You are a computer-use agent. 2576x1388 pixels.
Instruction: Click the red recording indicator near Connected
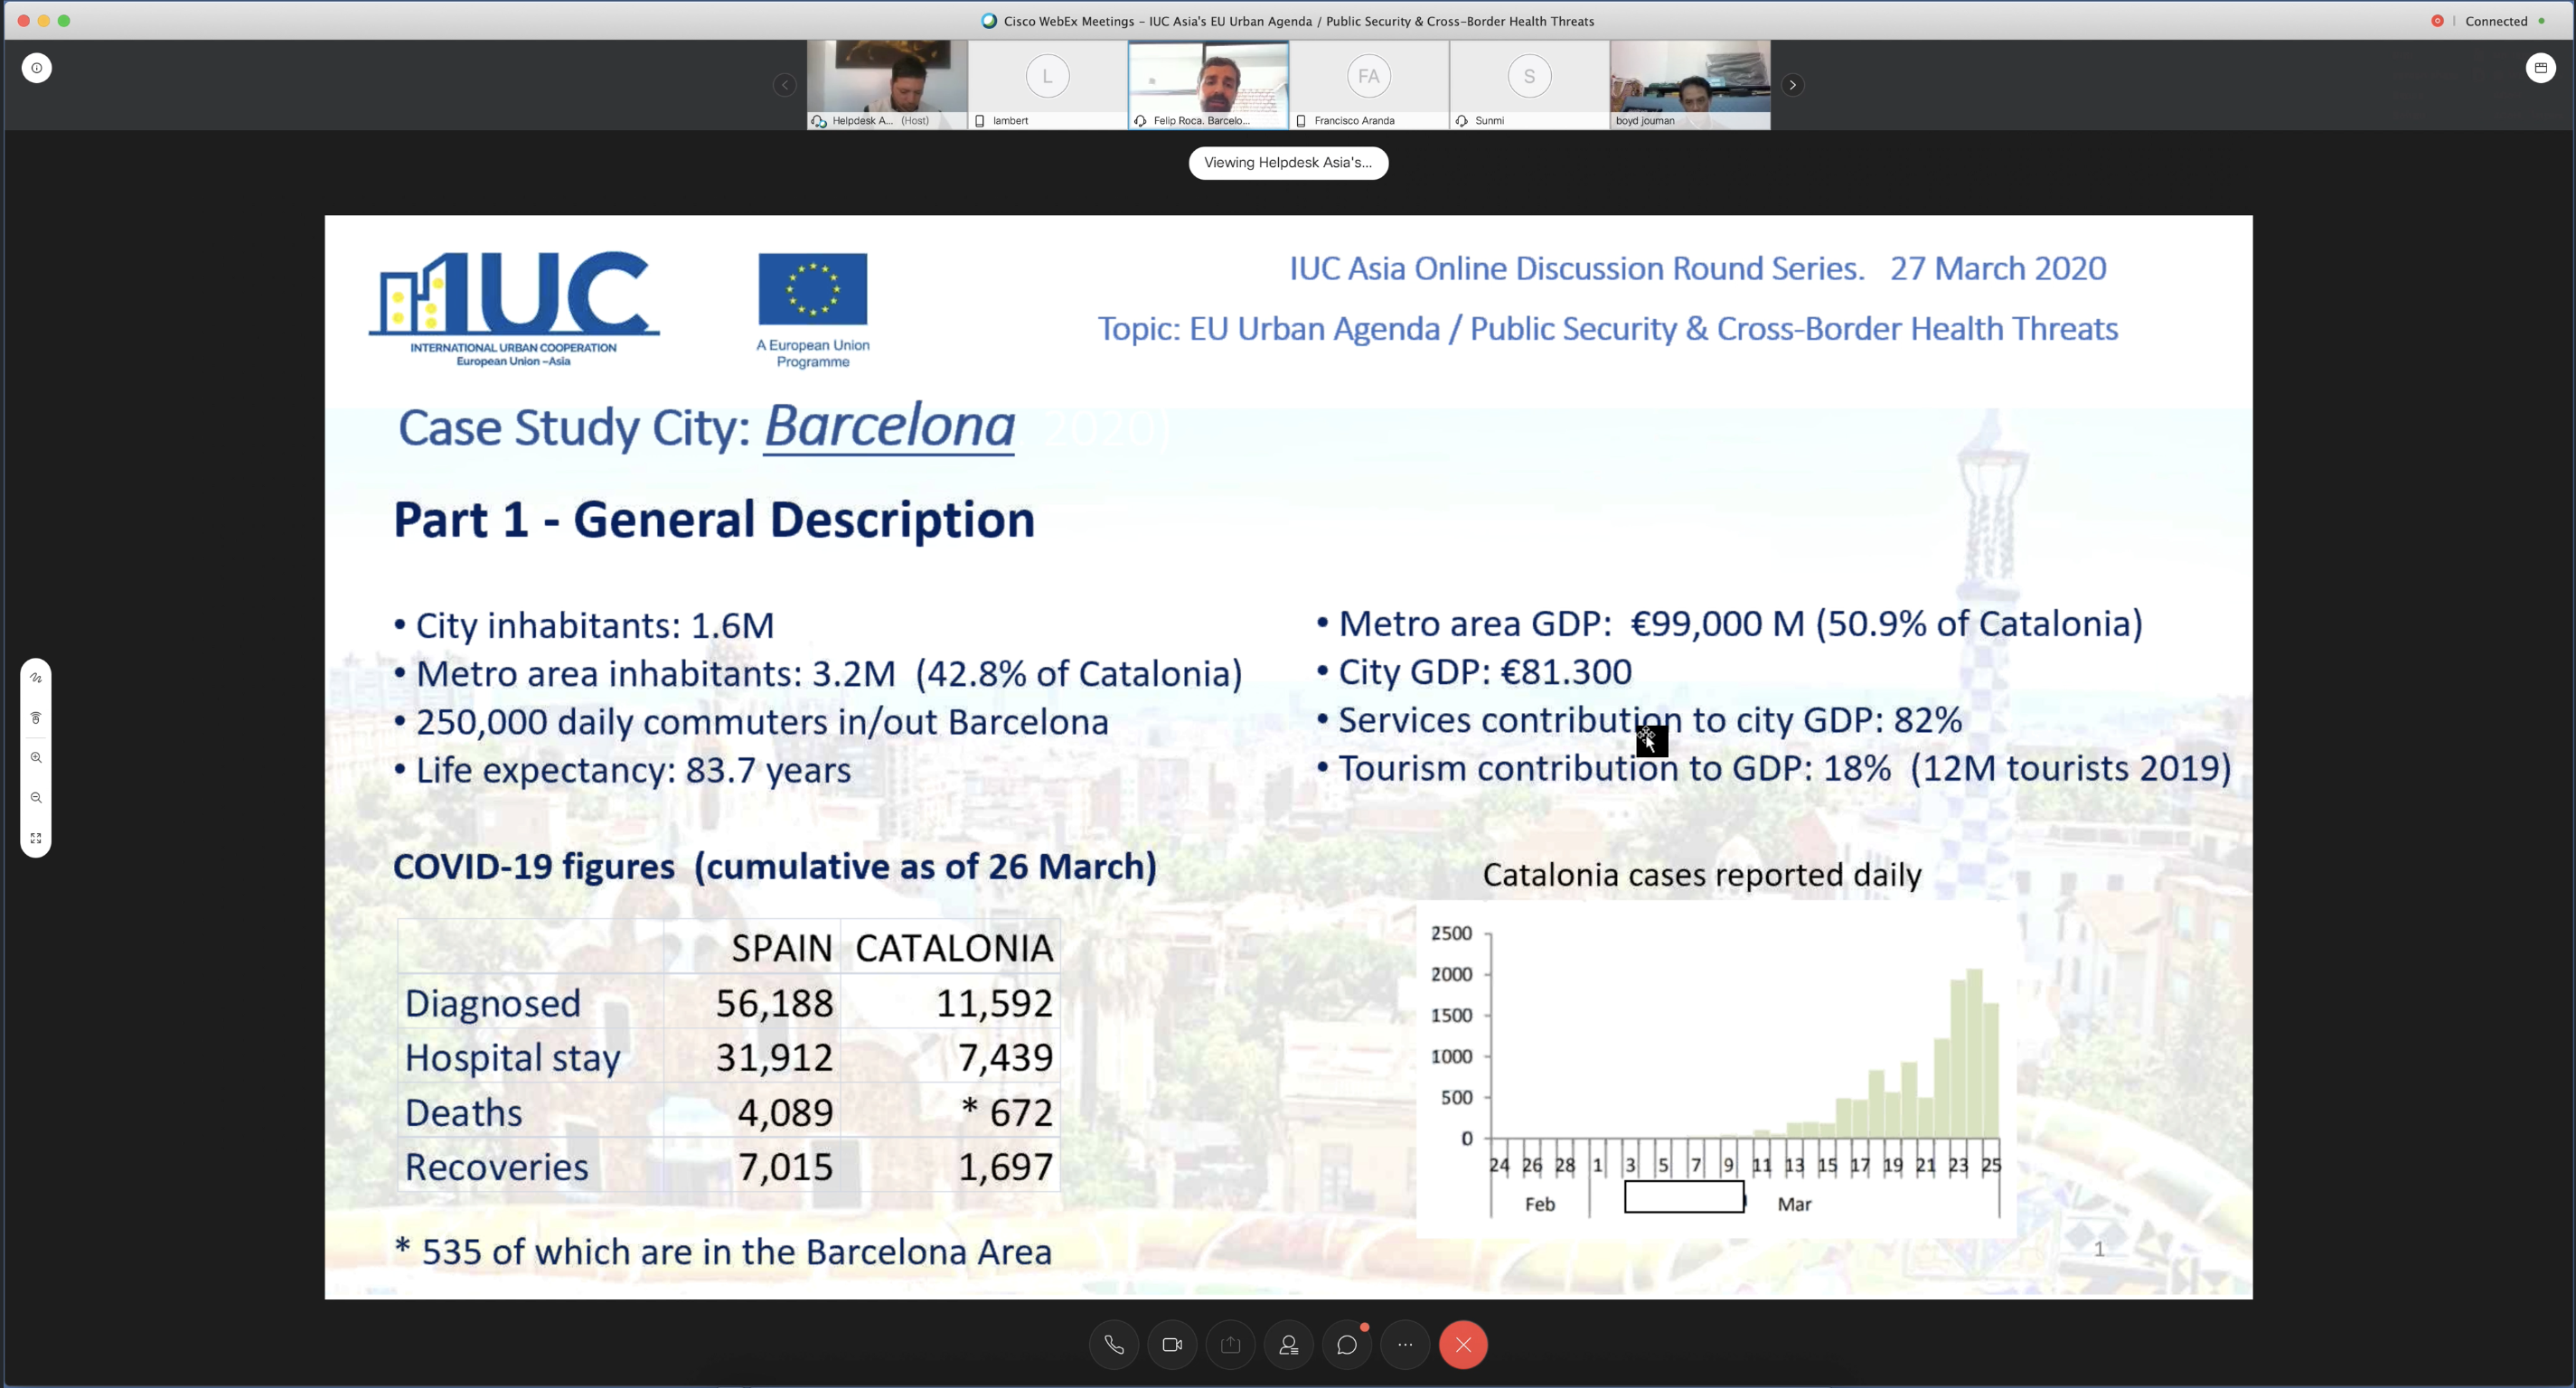point(2437,21)
